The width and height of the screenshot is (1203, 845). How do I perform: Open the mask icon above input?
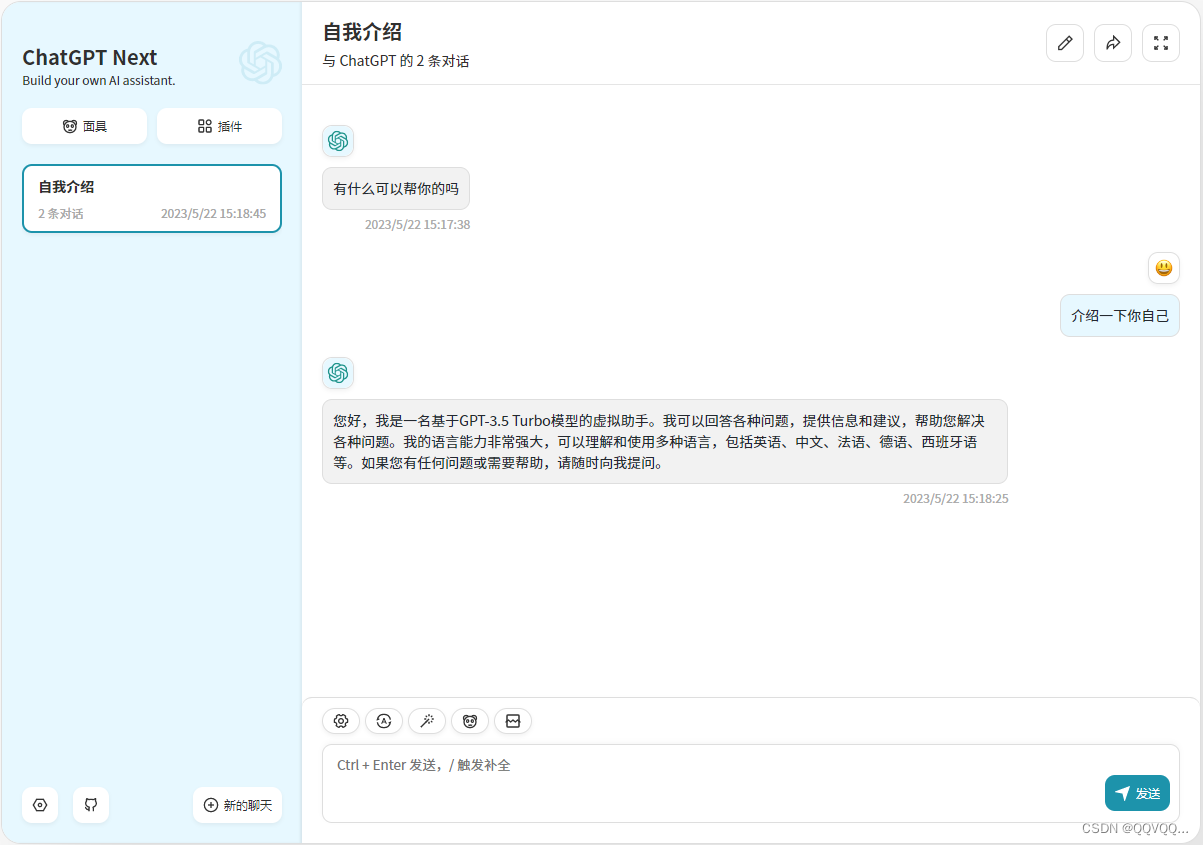pos(470,721)
